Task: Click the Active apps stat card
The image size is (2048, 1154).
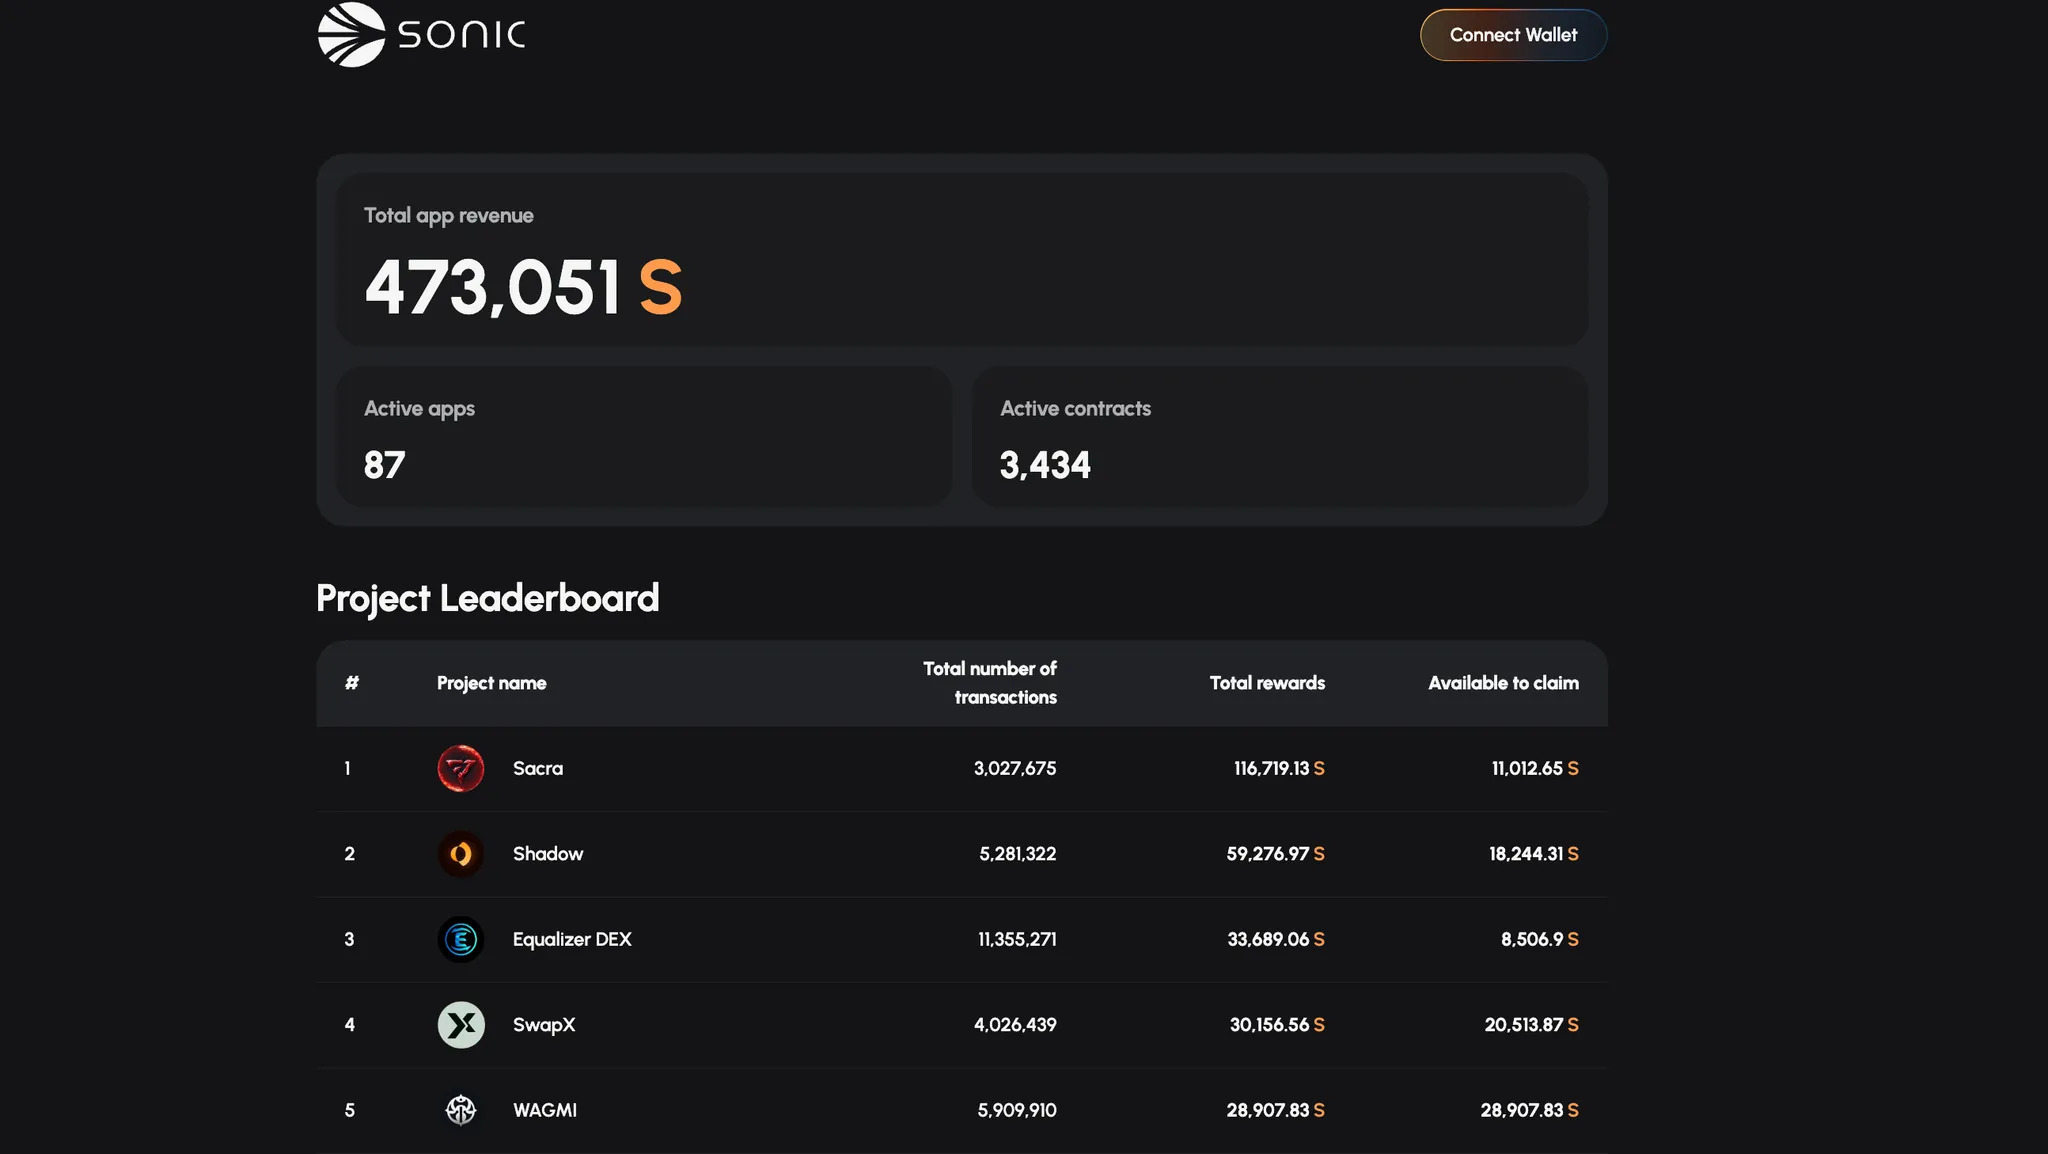Action: (644, 436)
